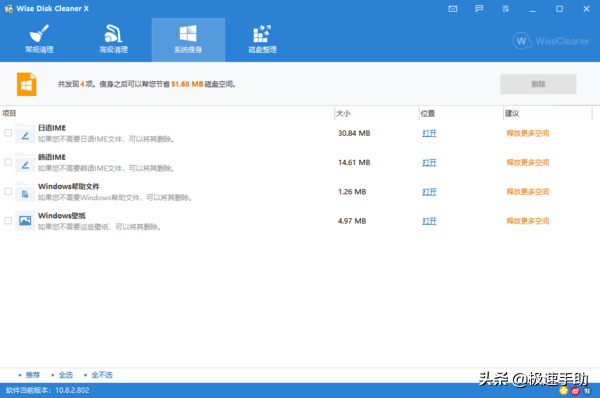Click the Windows帮助文件 folder icon

[x=25, y=192]
